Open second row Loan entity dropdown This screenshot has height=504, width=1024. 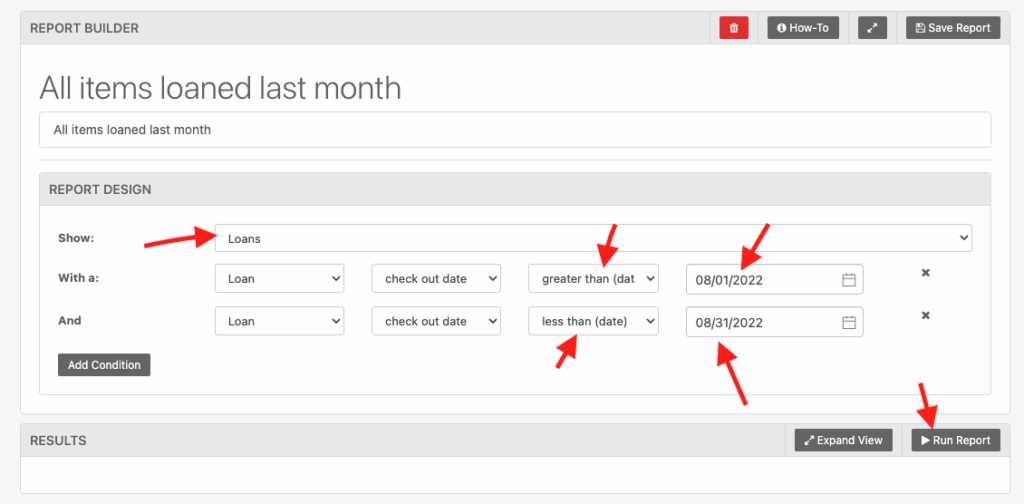(x=279, y=321)
